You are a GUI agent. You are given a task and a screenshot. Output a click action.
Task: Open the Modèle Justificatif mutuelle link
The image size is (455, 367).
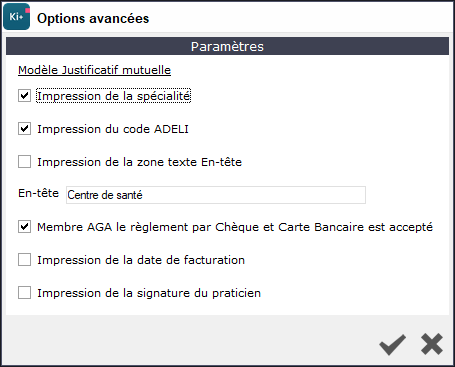pos(94,70)
